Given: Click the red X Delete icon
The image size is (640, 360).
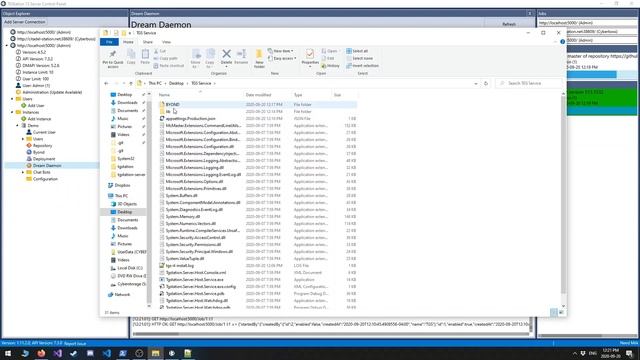Looking at the screenshot, I should (227, 54).
